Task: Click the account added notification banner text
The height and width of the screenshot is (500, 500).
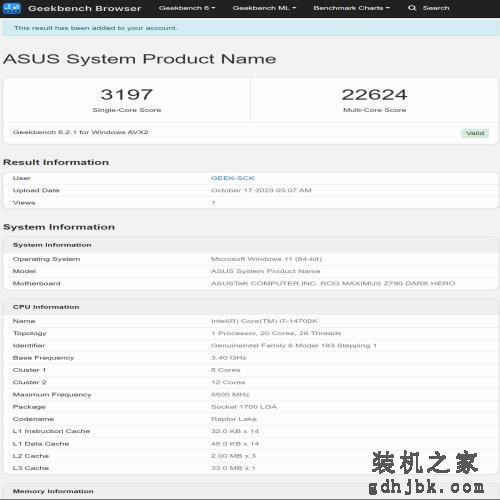Action: [95, 28]
